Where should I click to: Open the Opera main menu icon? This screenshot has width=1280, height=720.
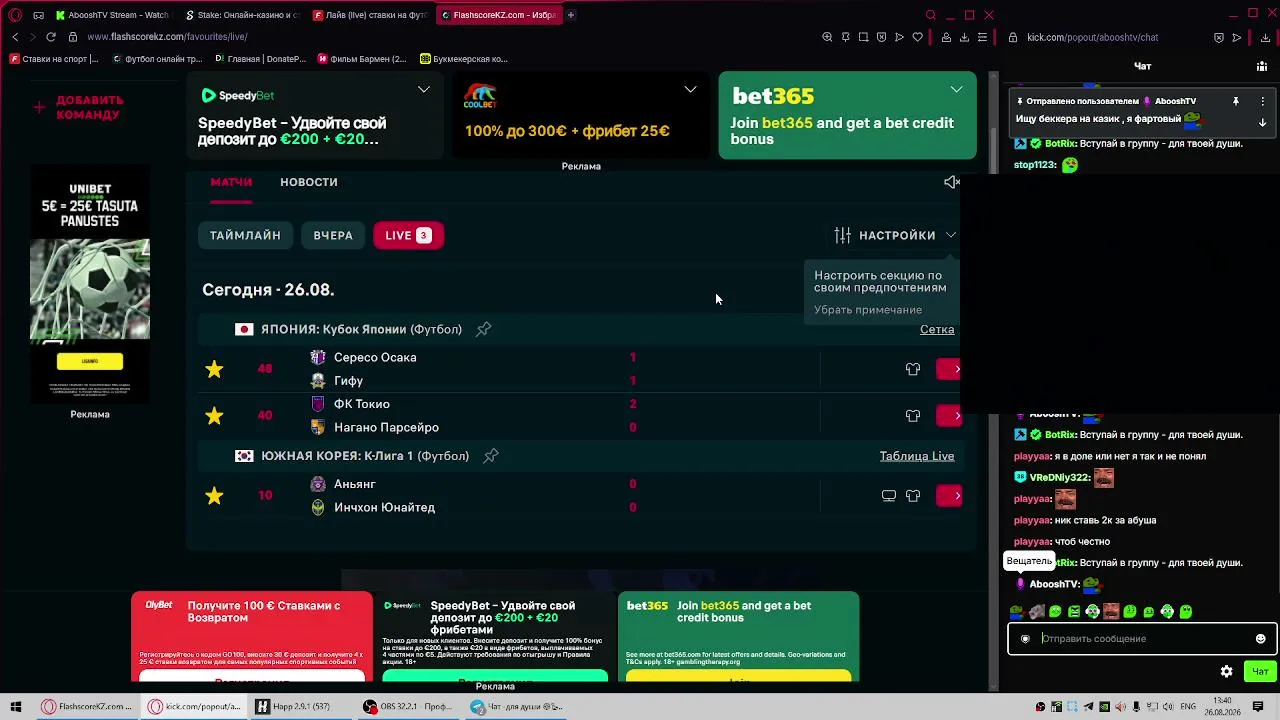point(15,15)
